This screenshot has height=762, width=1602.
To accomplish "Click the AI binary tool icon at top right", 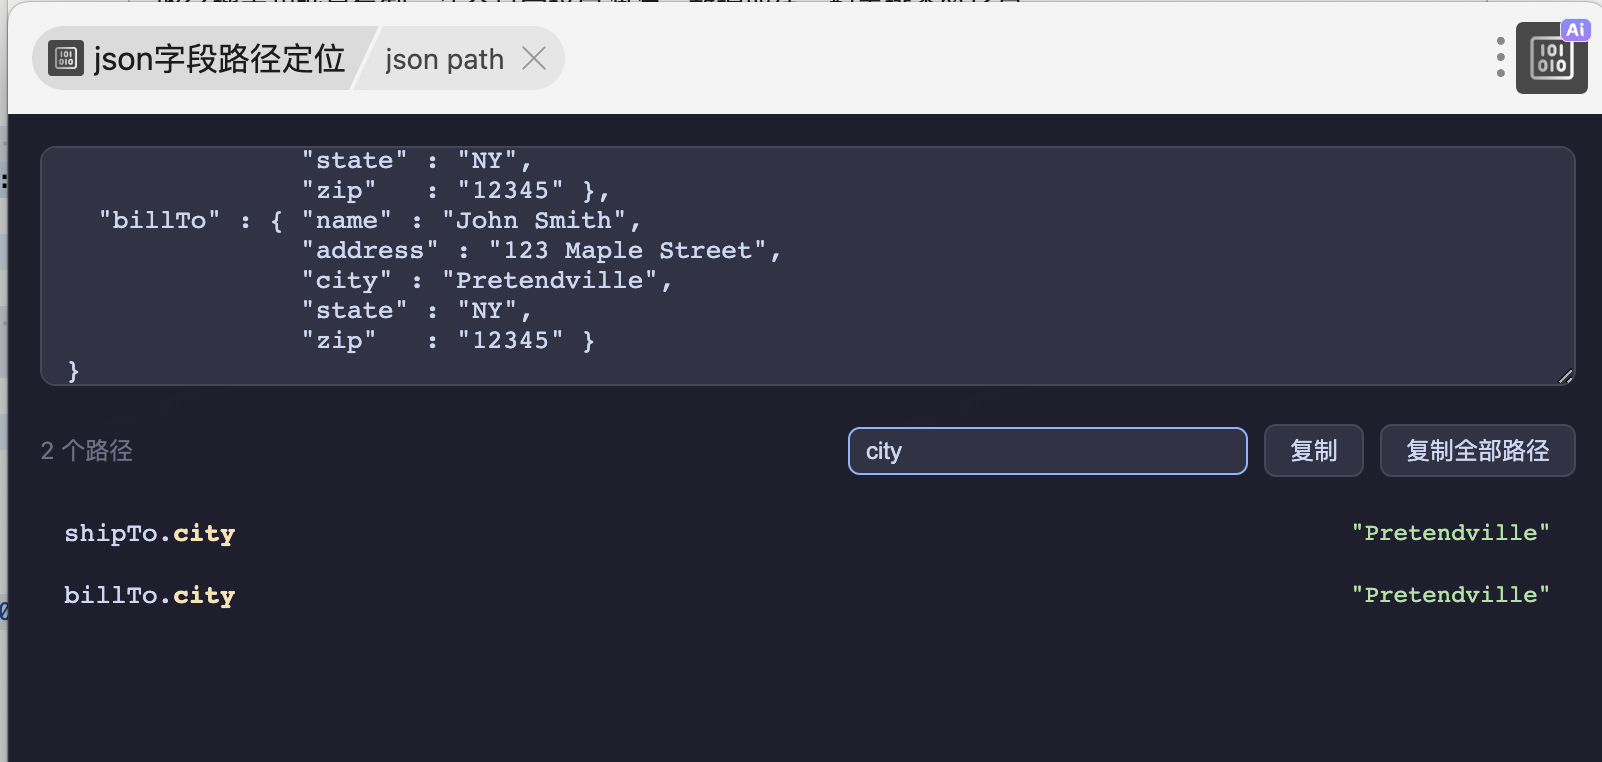I will click(1551, 61).
